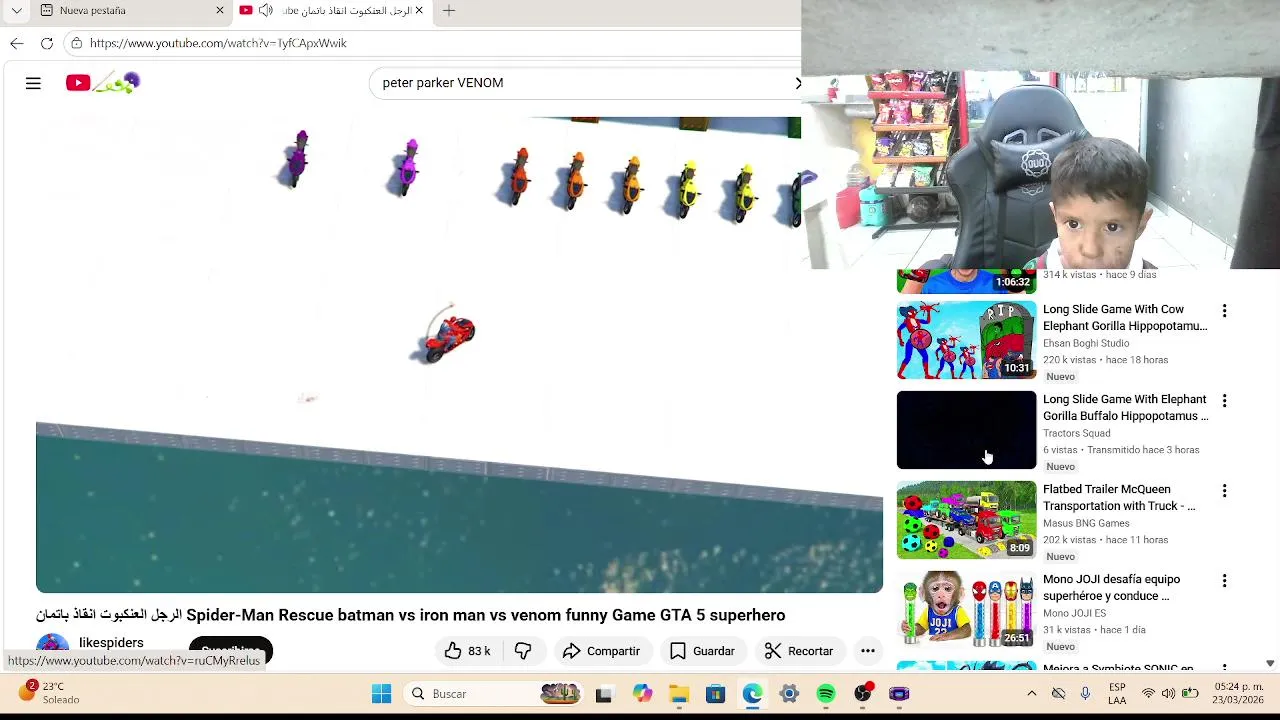Open title Long Slide Game With Elephant Gorilla Buffalo
This screenshot has width=1280, height=720.
click(x=1125, y=408)
